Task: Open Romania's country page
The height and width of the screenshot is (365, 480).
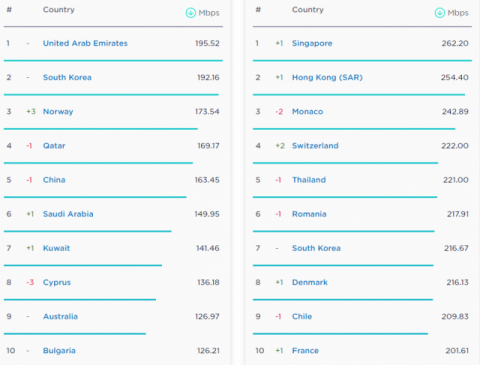Action: point(309,214)
